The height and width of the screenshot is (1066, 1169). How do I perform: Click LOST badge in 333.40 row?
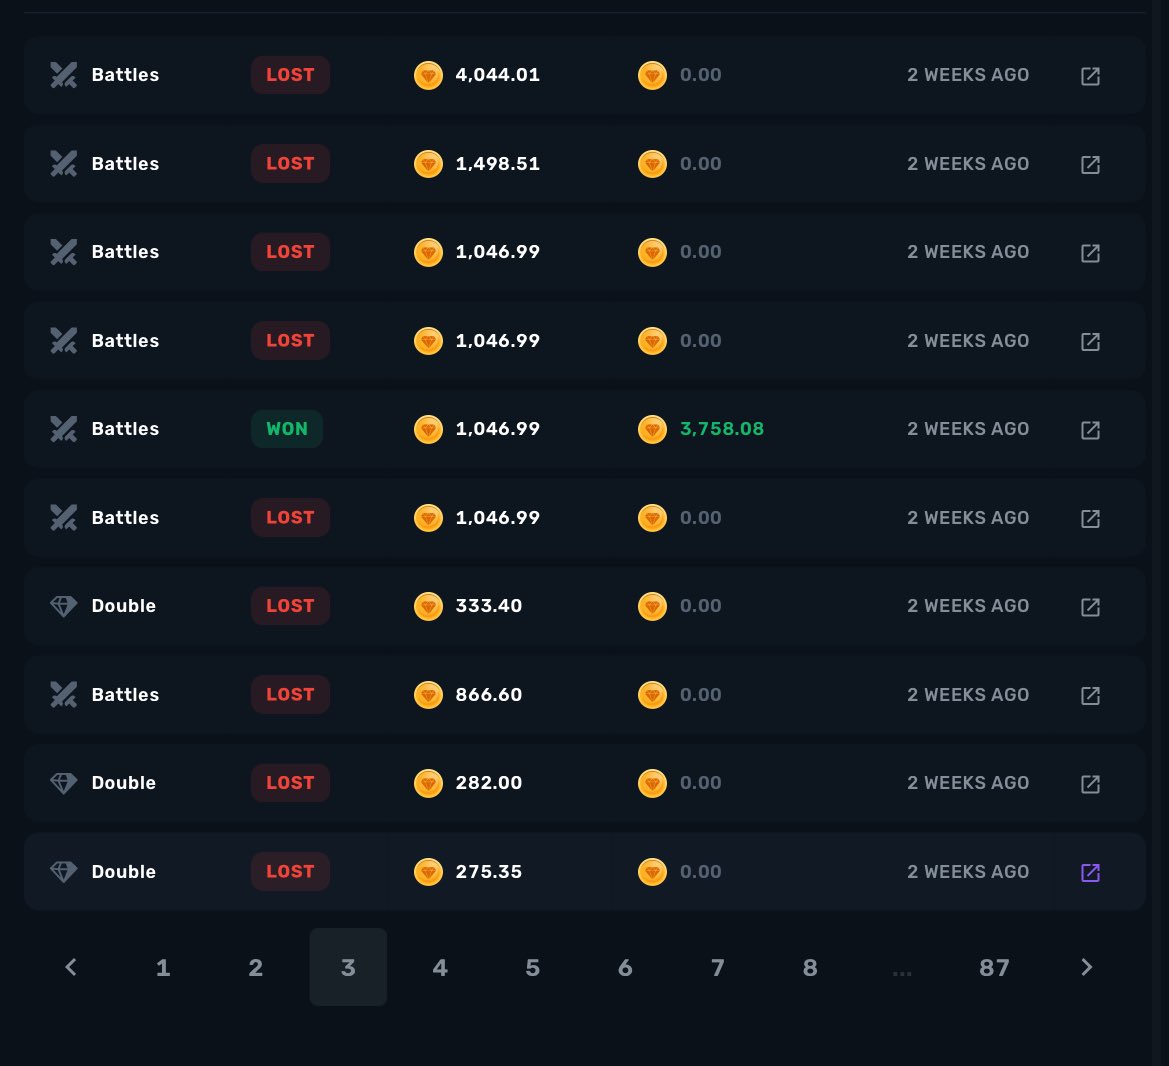(x=290, y=605)
